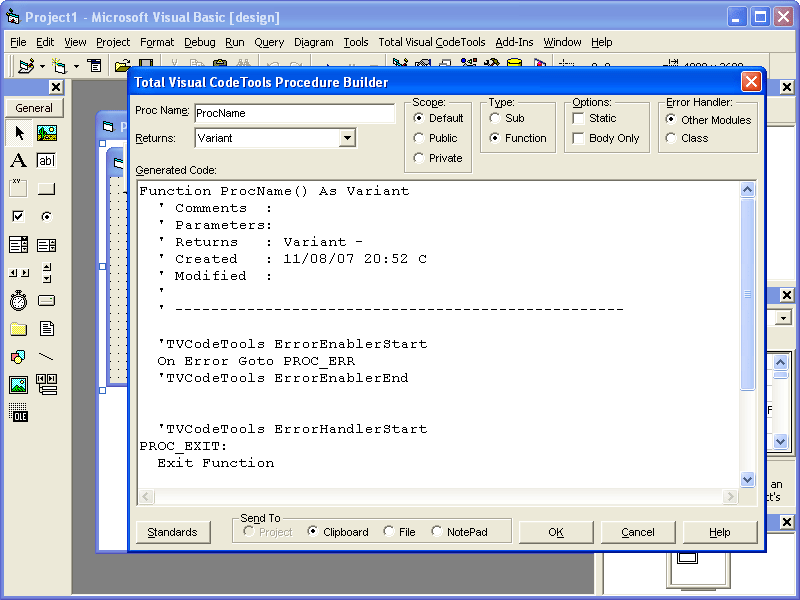The height and width of the screenshot is (600, 800).
Task: Open the Project menu
Action: pos(113,42)
